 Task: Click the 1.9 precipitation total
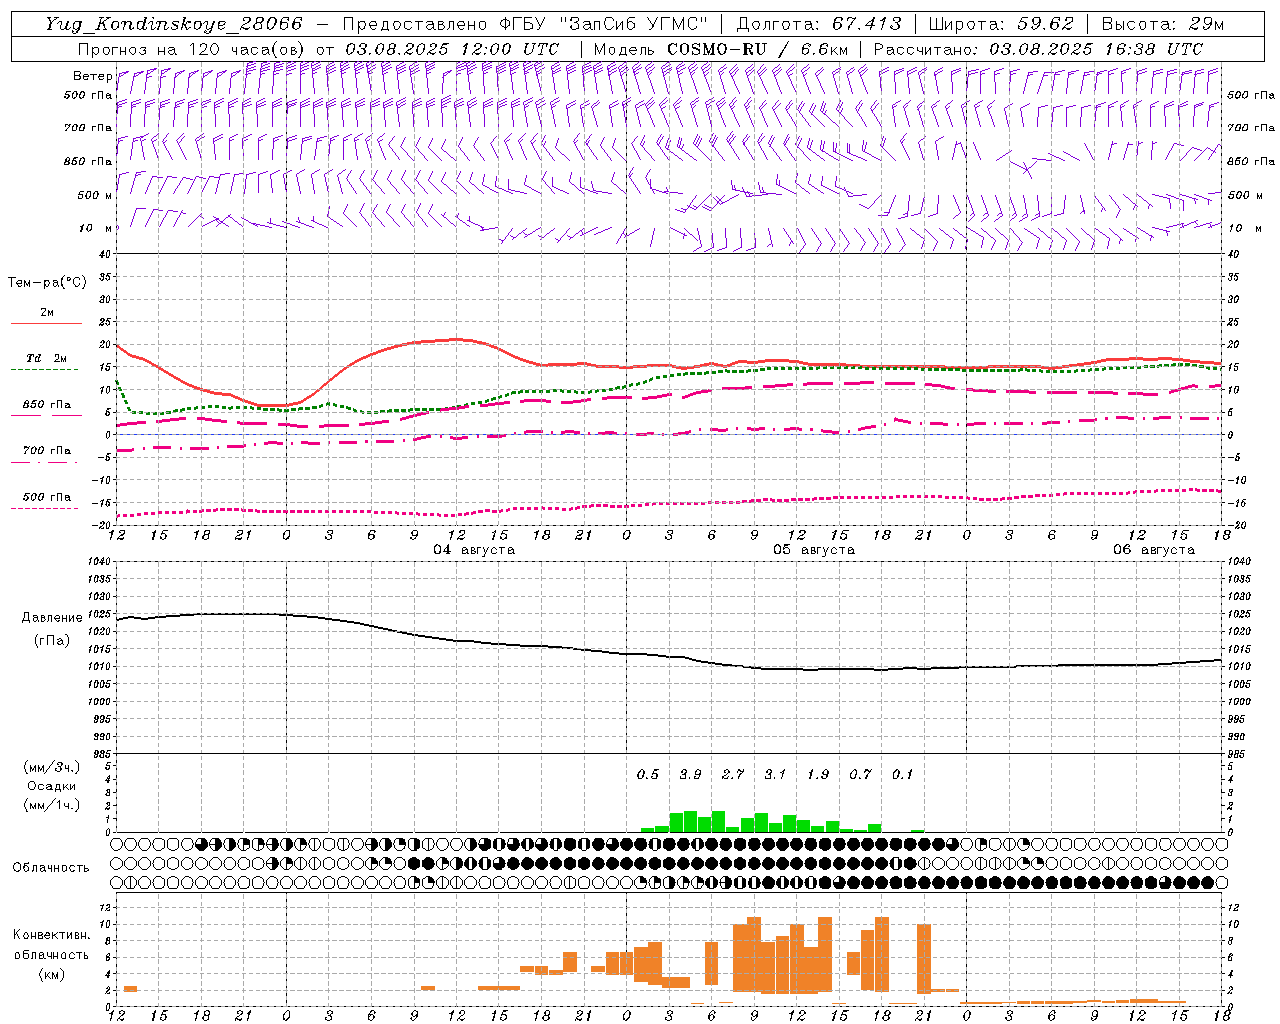(818, 774)
